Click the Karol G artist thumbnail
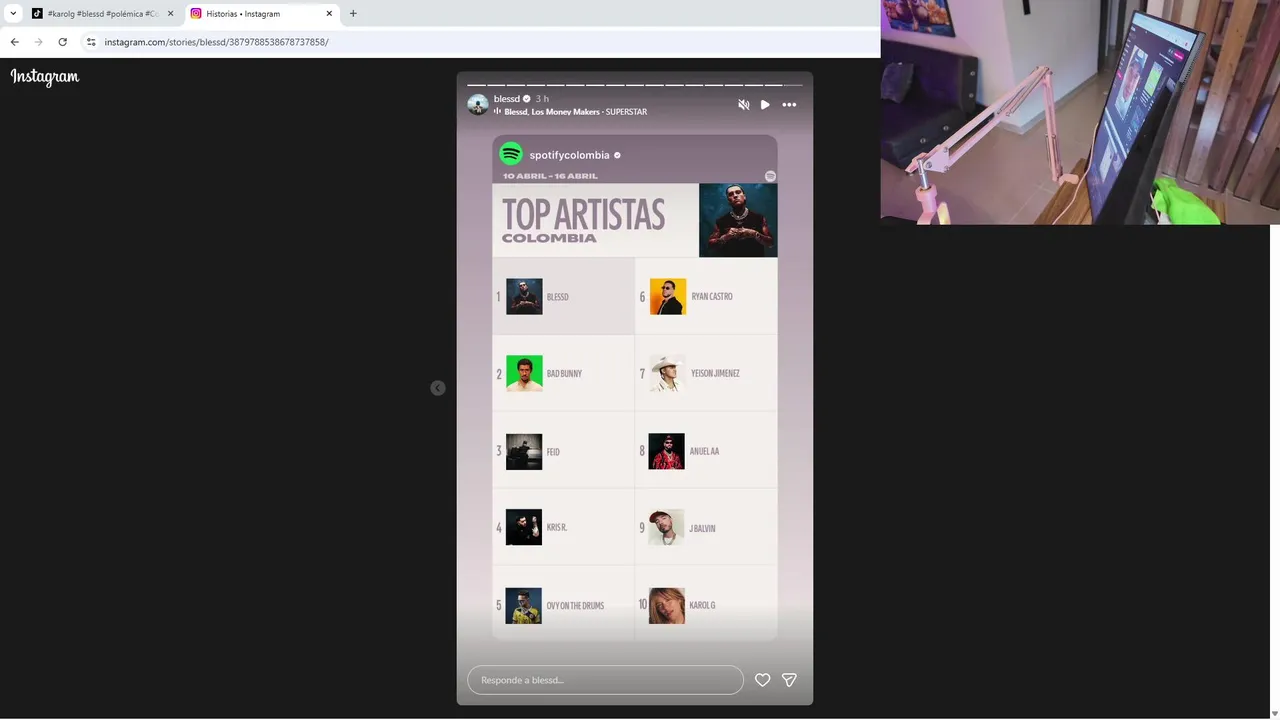 pos(667,605)
